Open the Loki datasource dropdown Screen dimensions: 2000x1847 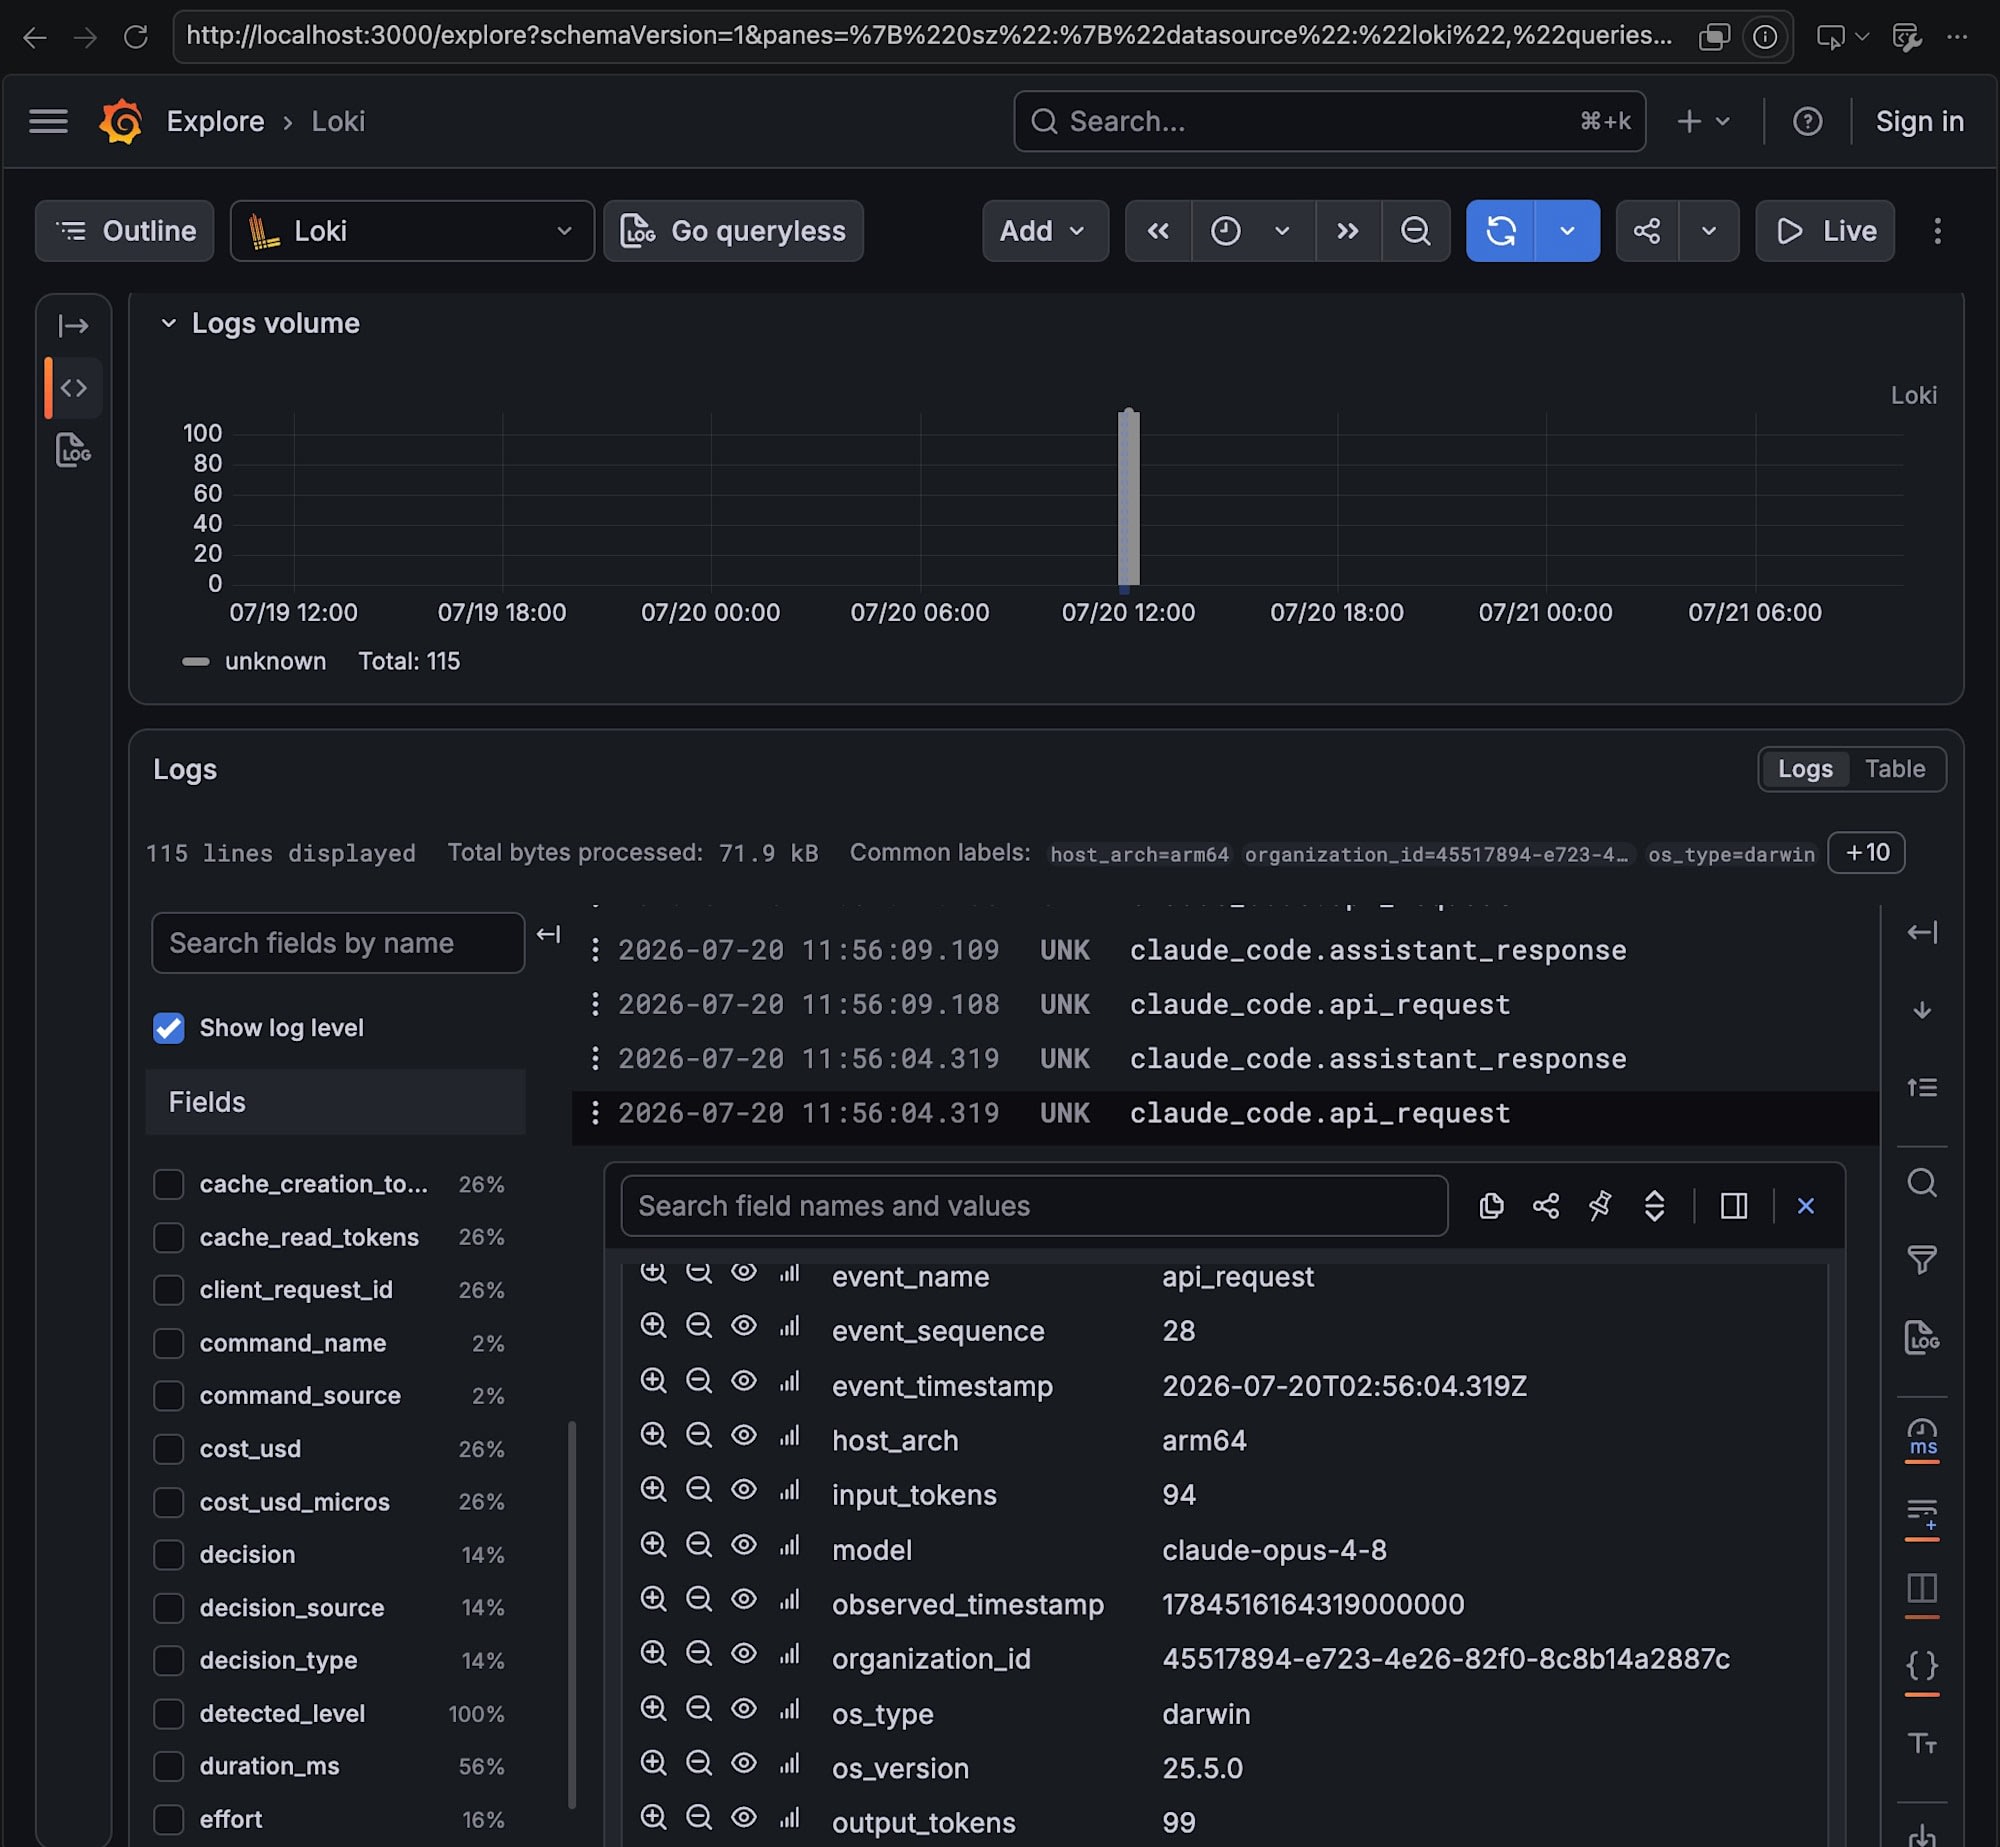[x=412, y=231]
